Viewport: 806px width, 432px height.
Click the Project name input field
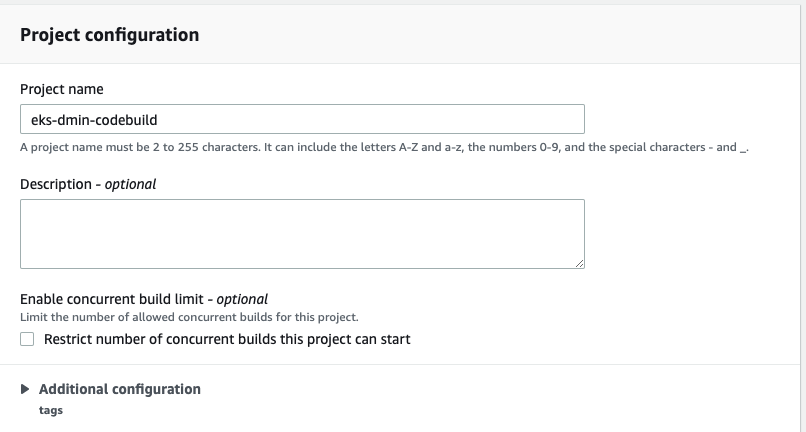pos(302,120)
